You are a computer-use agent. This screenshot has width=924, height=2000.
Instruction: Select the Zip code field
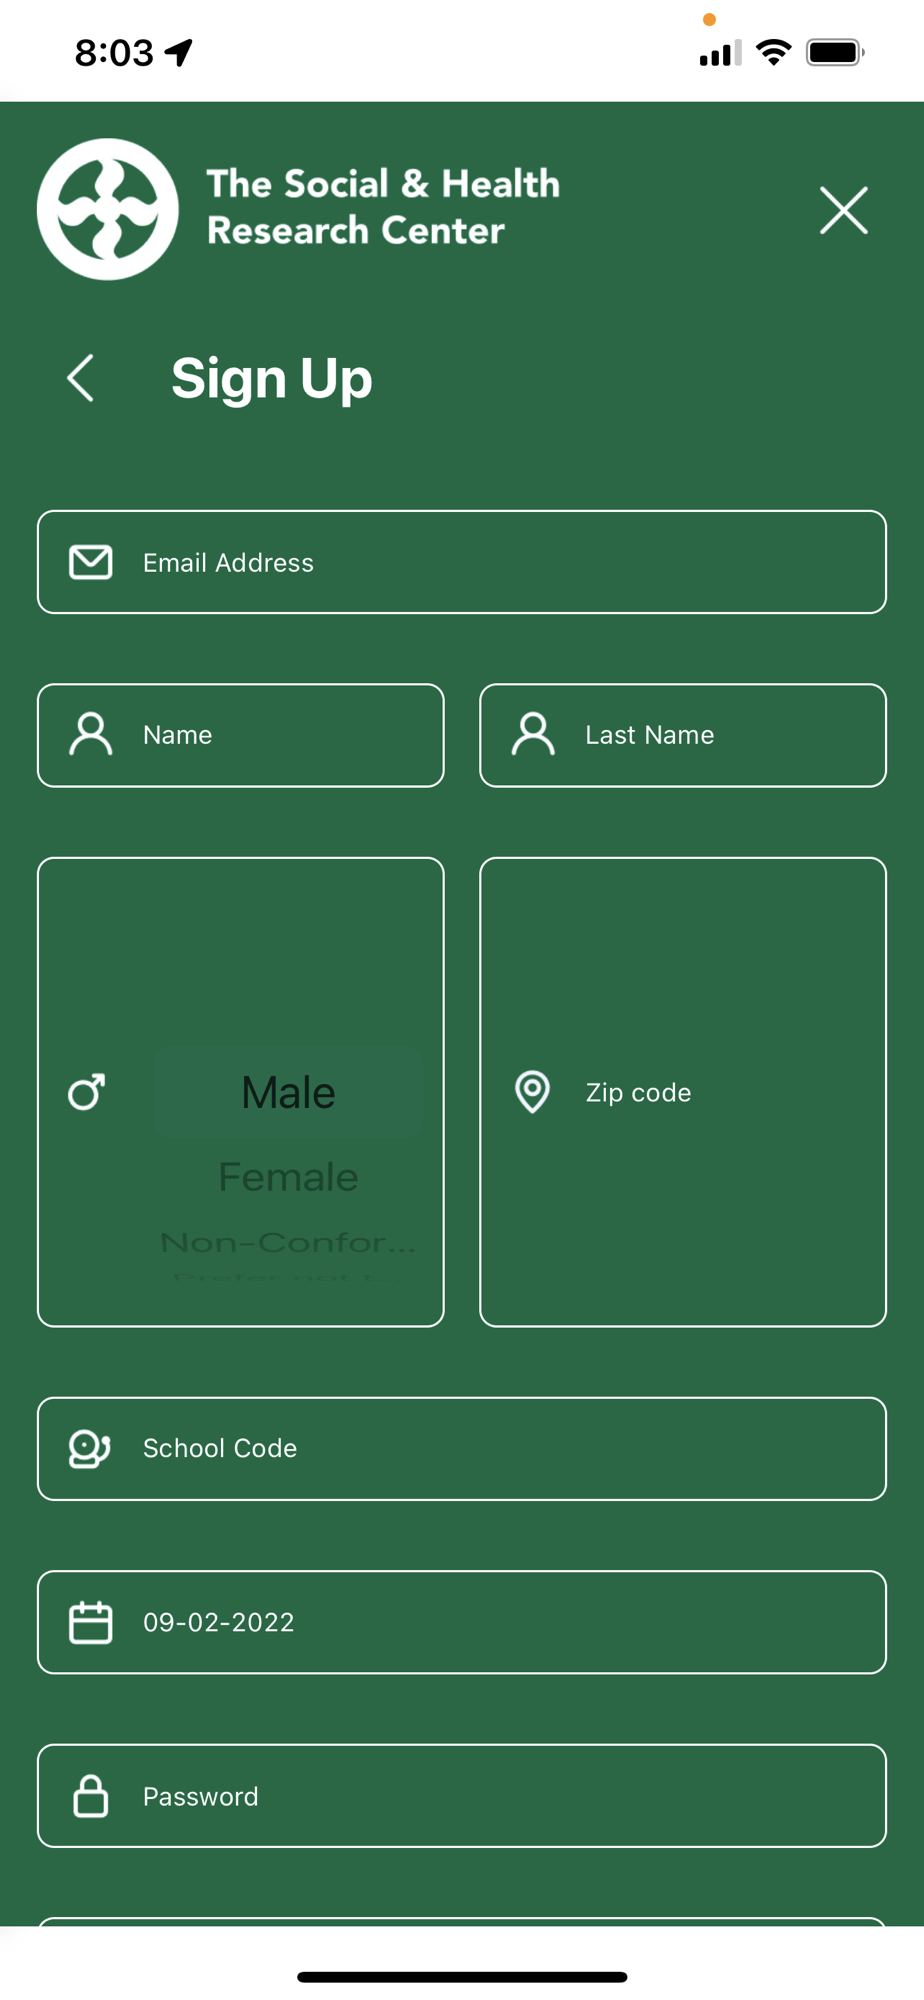[x=683, y=1092]
